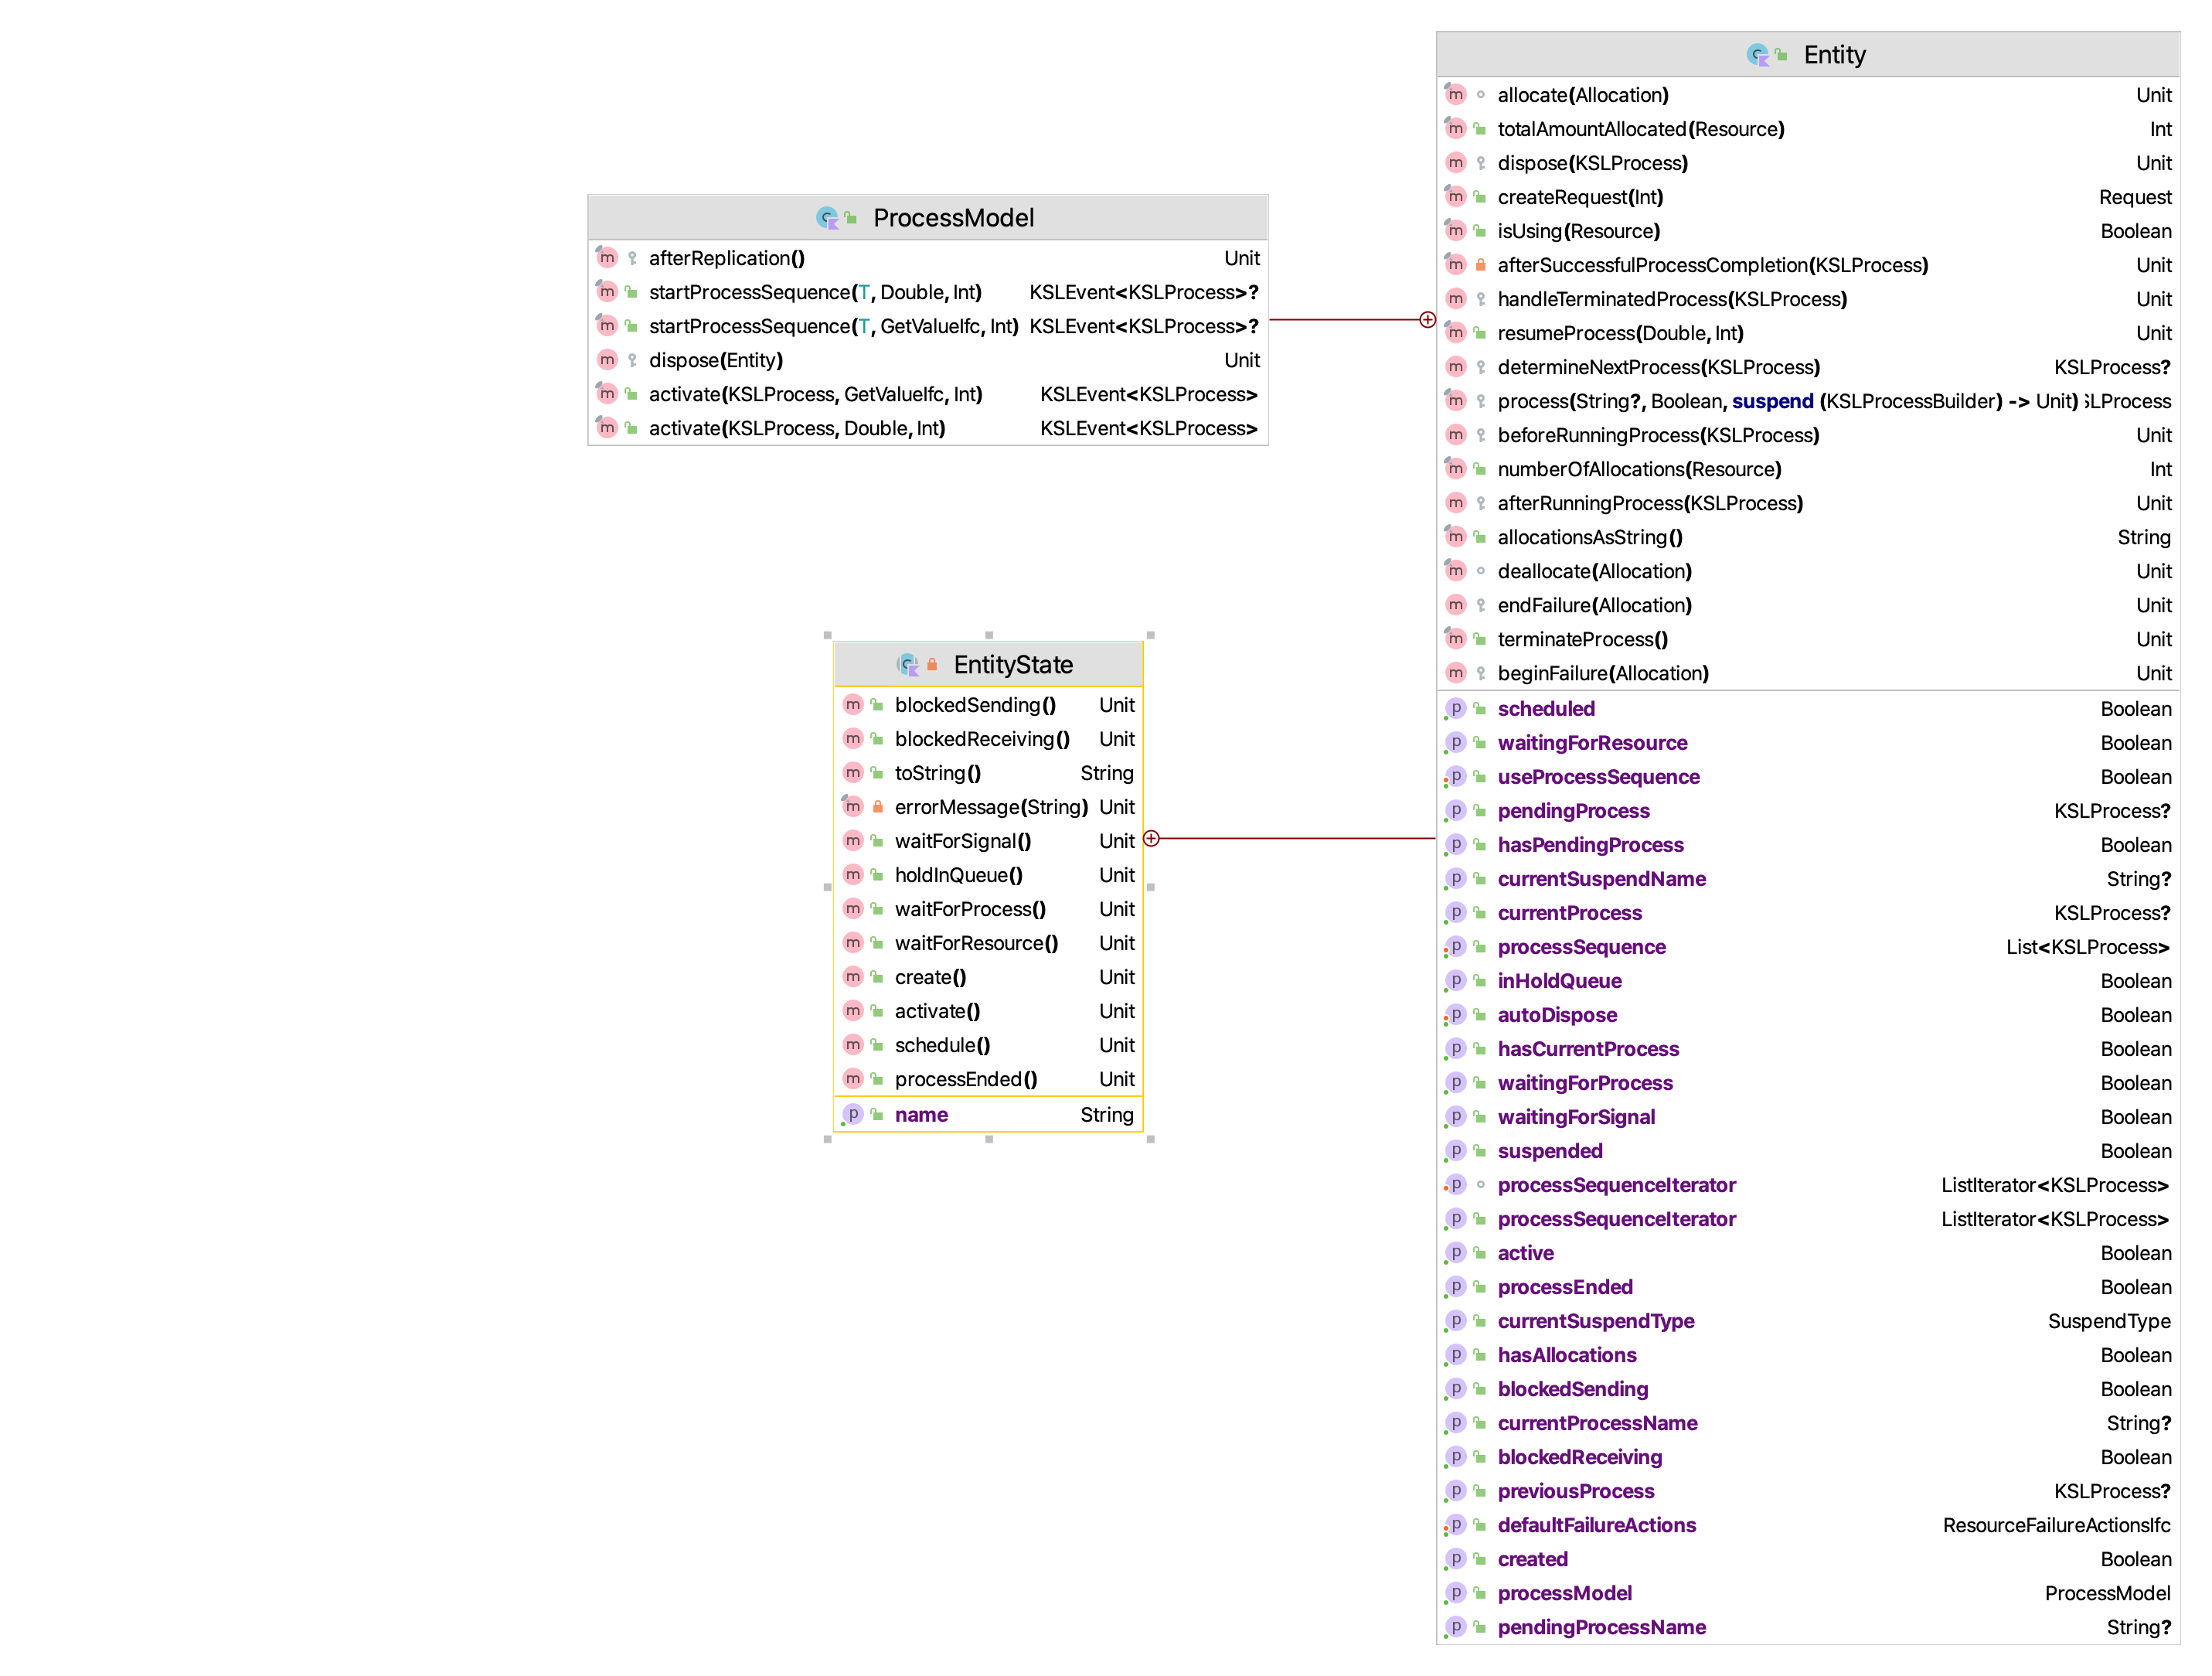Select the EntityState class header
This screenshot has height=1676, width=2212.
[x=988, y=664]
